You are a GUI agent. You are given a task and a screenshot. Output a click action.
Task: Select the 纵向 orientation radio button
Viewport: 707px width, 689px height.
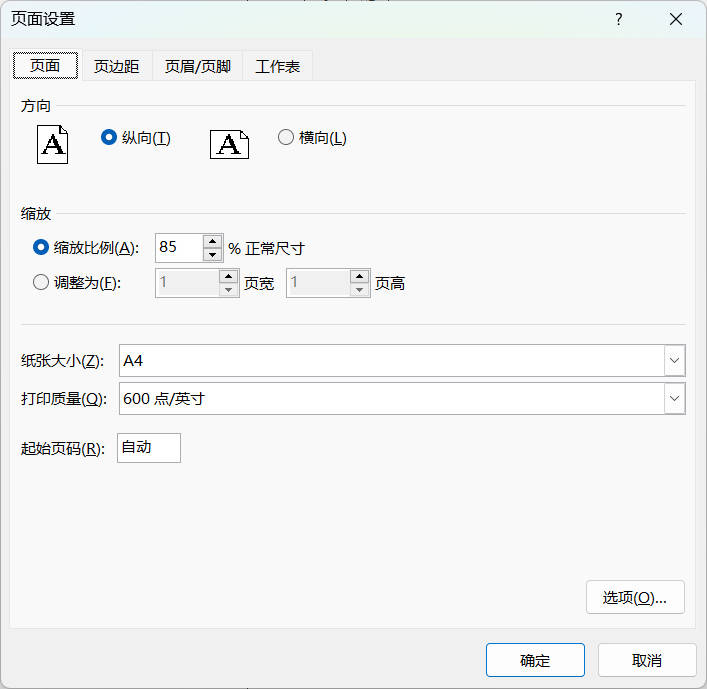tap(110, 138)
